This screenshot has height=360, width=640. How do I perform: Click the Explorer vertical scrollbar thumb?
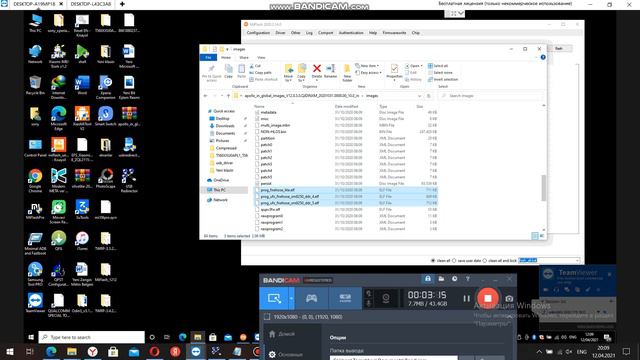(544, 188)
